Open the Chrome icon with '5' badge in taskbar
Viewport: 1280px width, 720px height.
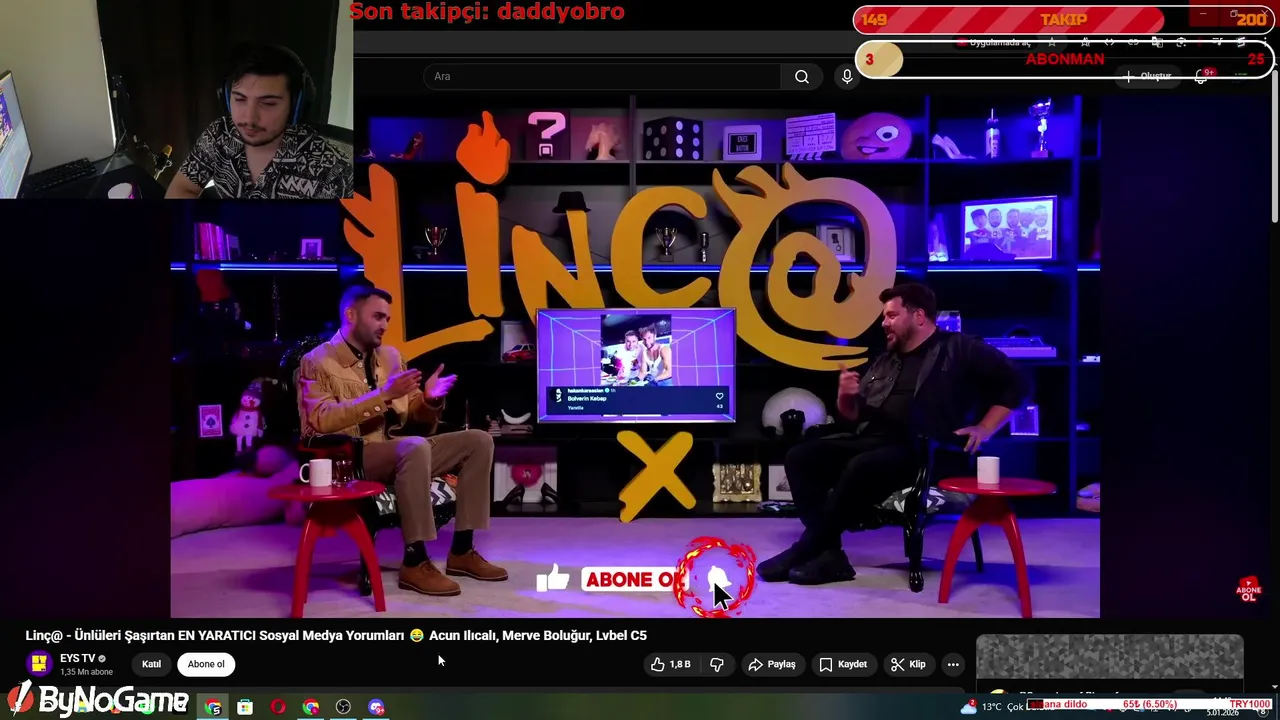coord(213,707)
